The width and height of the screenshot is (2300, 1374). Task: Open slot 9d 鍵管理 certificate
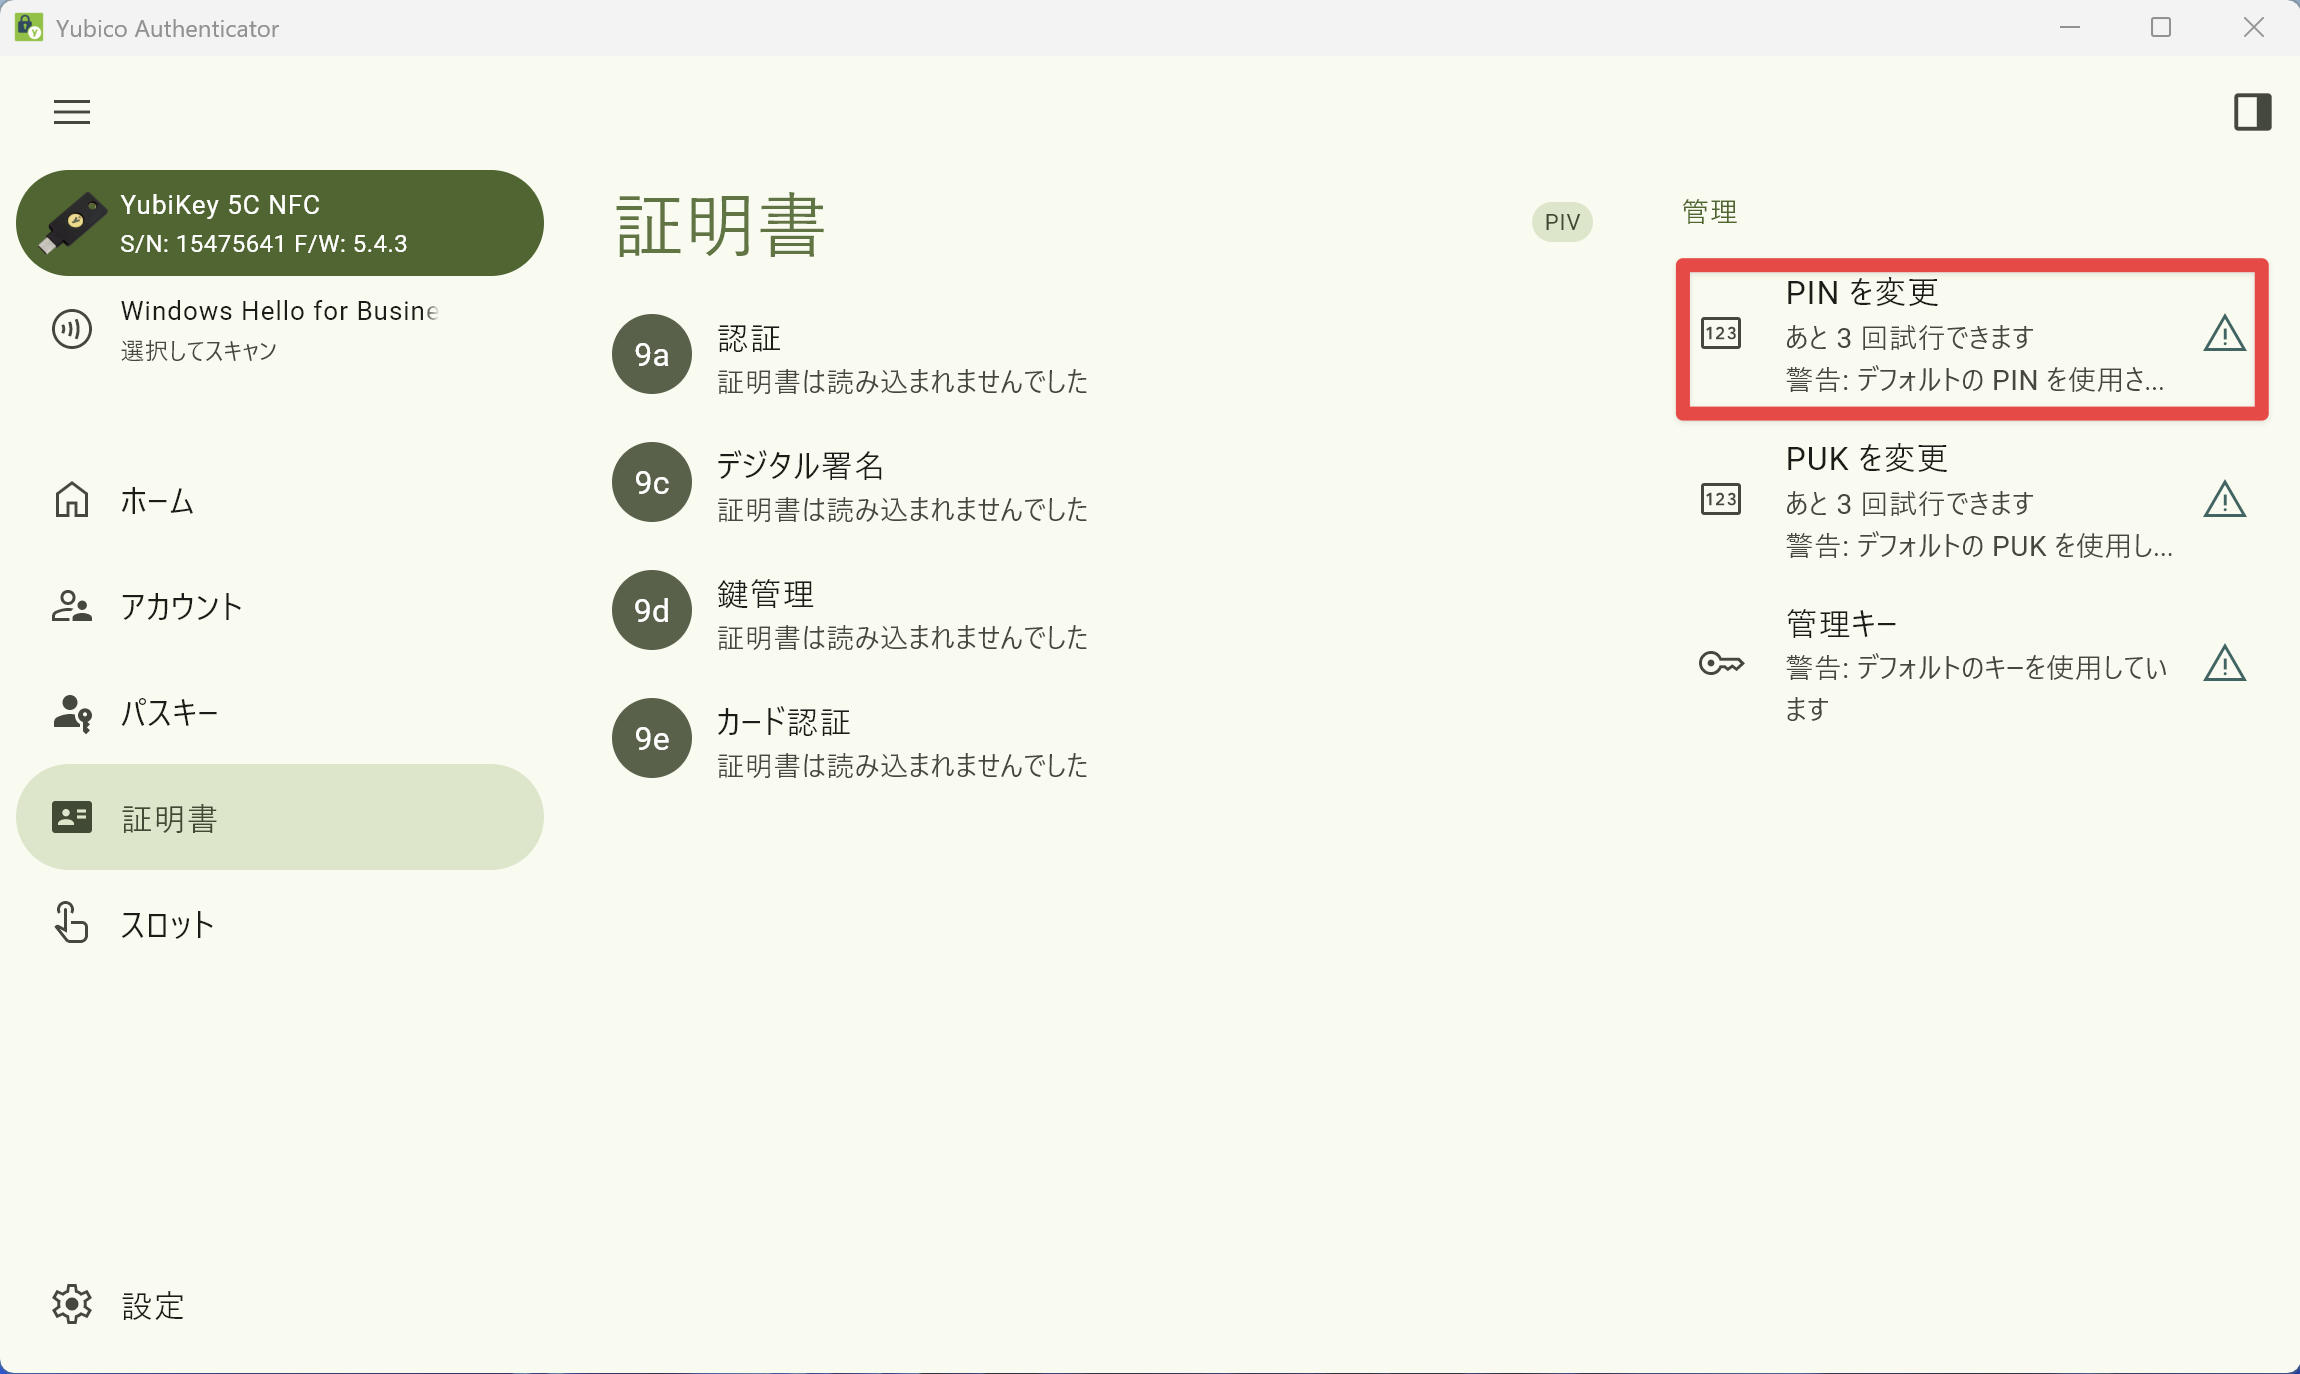pos(1100,610)
